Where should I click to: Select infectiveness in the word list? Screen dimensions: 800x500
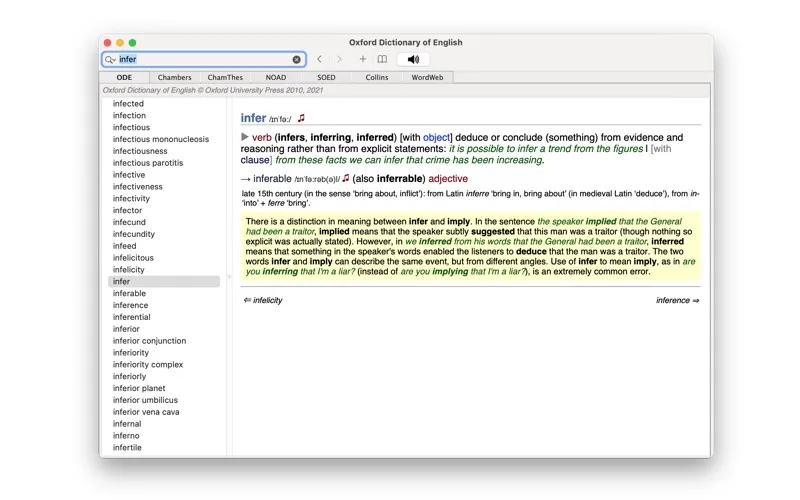(137, 187)
